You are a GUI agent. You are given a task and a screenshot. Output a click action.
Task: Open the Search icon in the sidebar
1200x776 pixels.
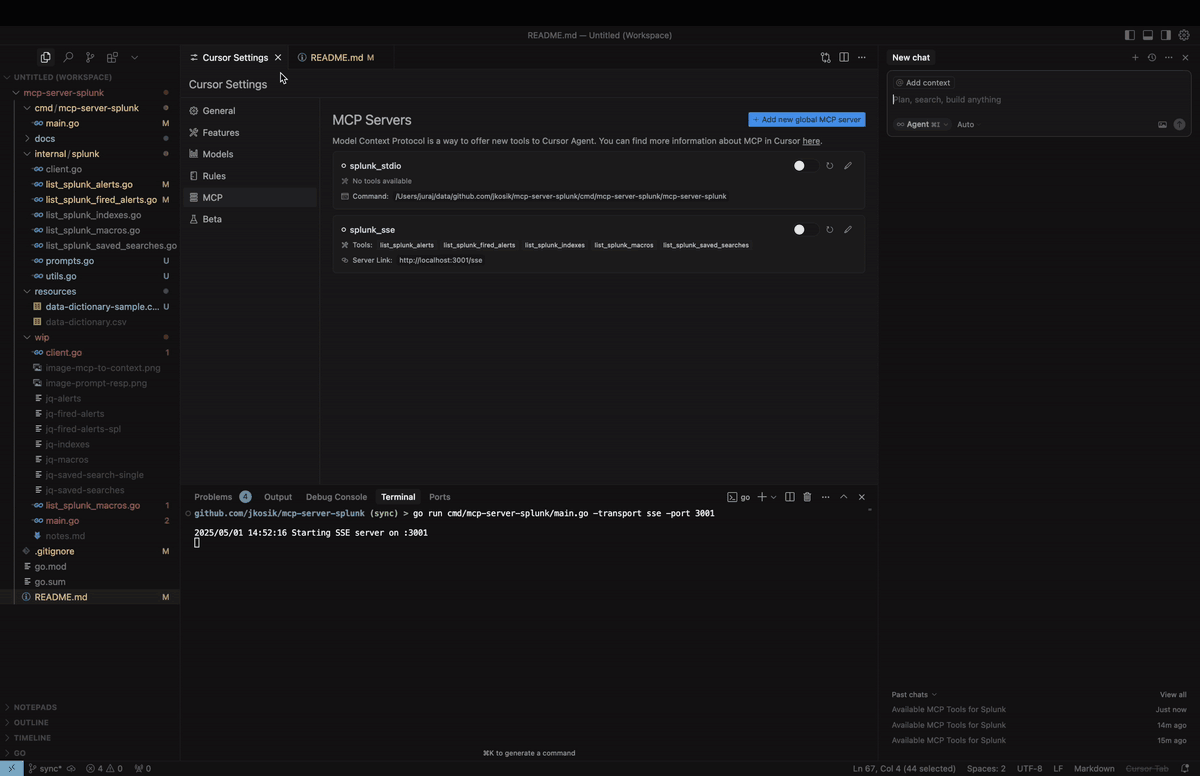tap(67, 57)
